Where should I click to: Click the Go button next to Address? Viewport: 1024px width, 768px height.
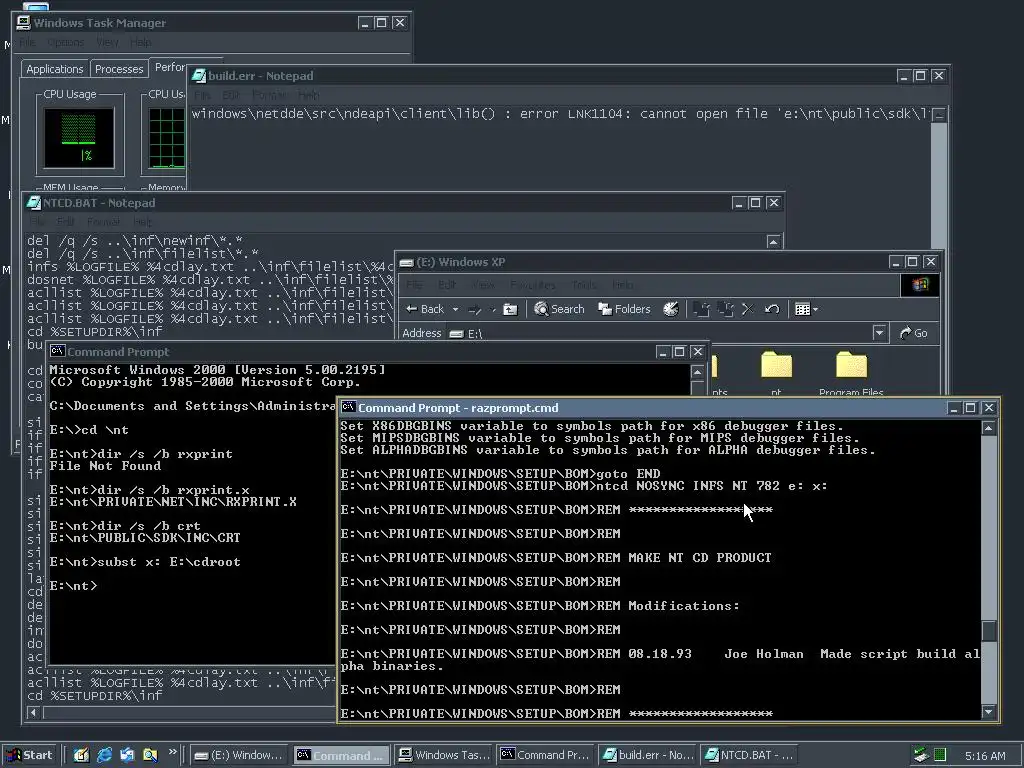(x=914, y=333)
